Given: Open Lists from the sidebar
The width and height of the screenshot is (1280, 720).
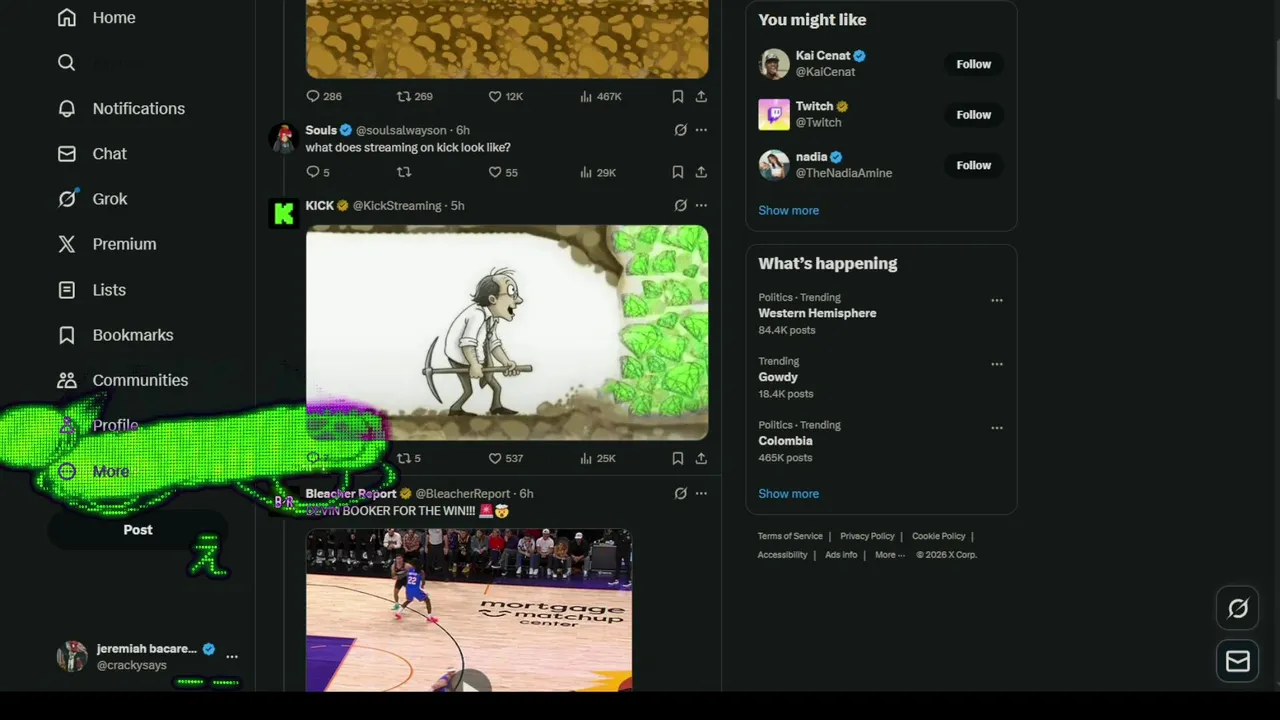Looking at the screenshot, I should click(x=91, y=290).
